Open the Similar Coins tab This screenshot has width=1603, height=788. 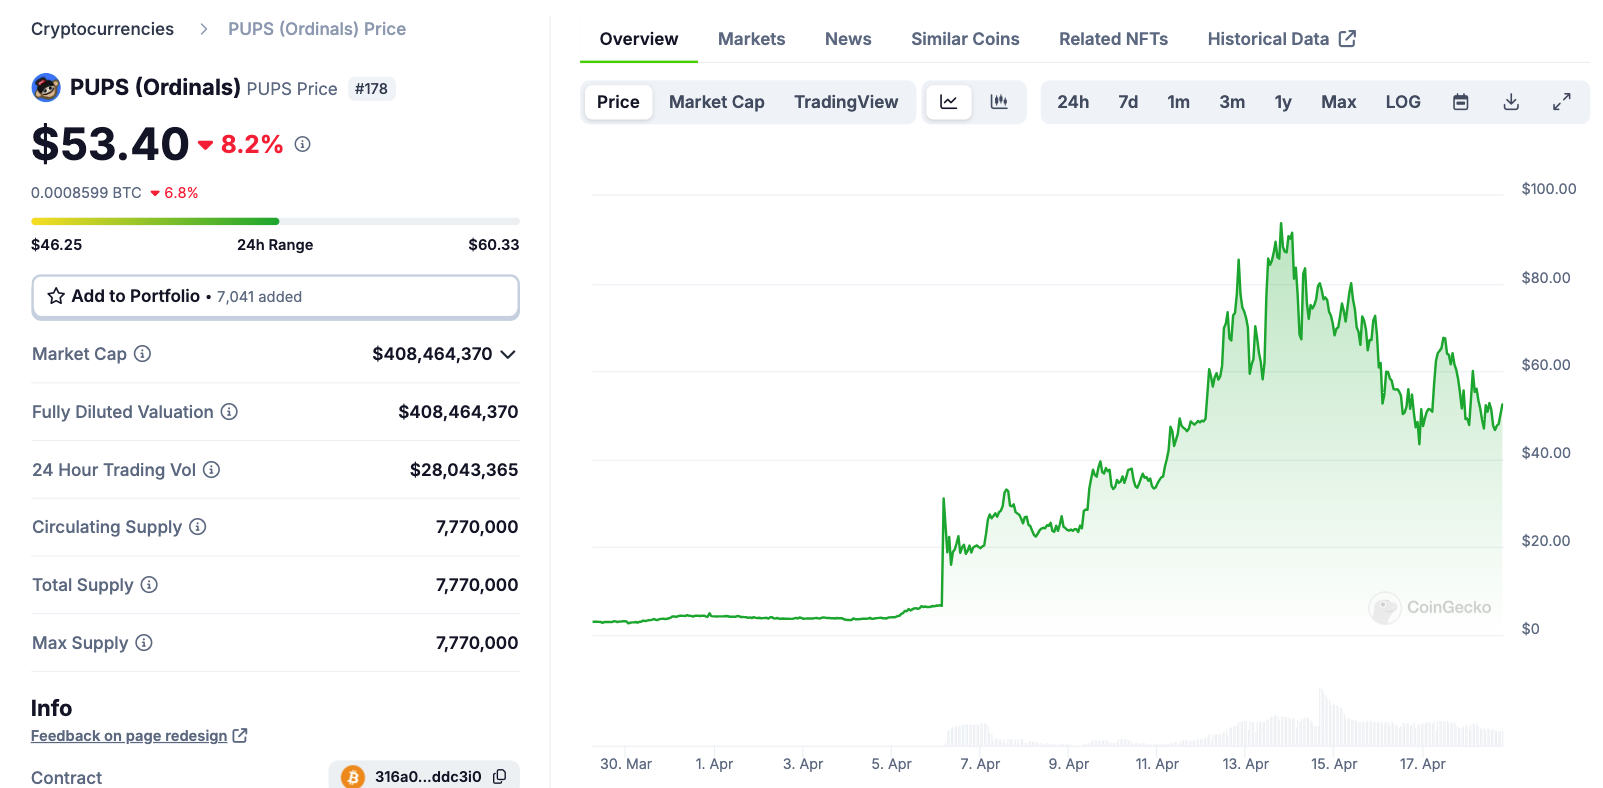[x=964, y=39]
